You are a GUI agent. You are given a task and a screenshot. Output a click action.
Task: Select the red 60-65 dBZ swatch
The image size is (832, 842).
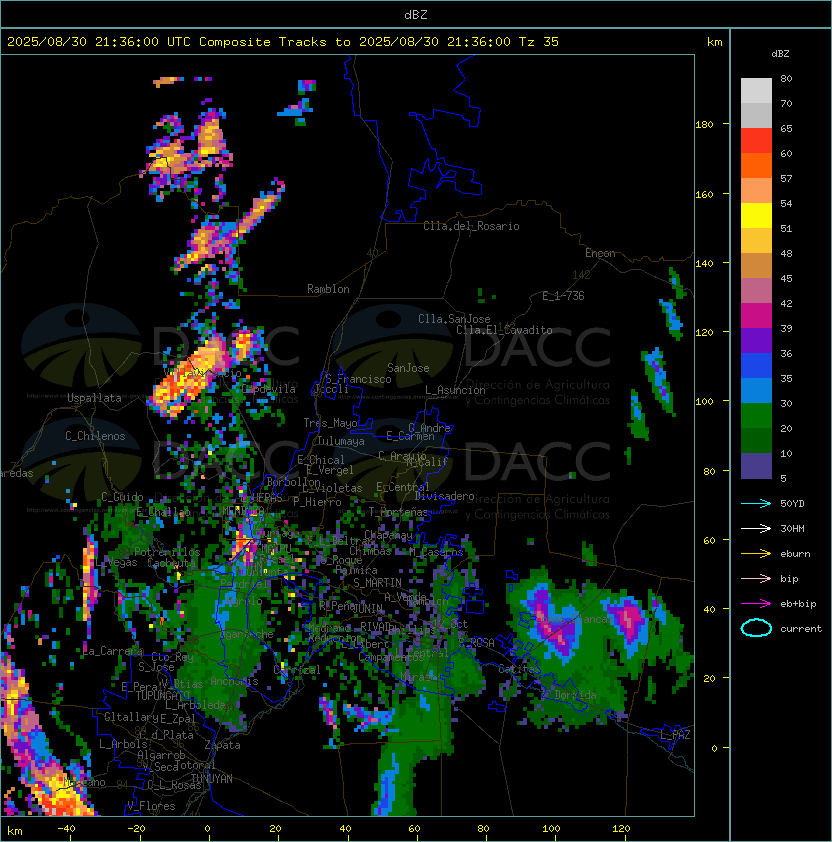pos(756,141)
